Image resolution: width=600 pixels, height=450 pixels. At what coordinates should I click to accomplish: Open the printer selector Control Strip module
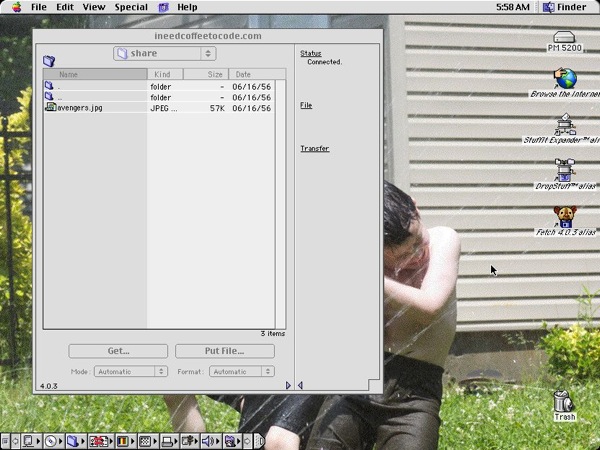click(169, 441)
